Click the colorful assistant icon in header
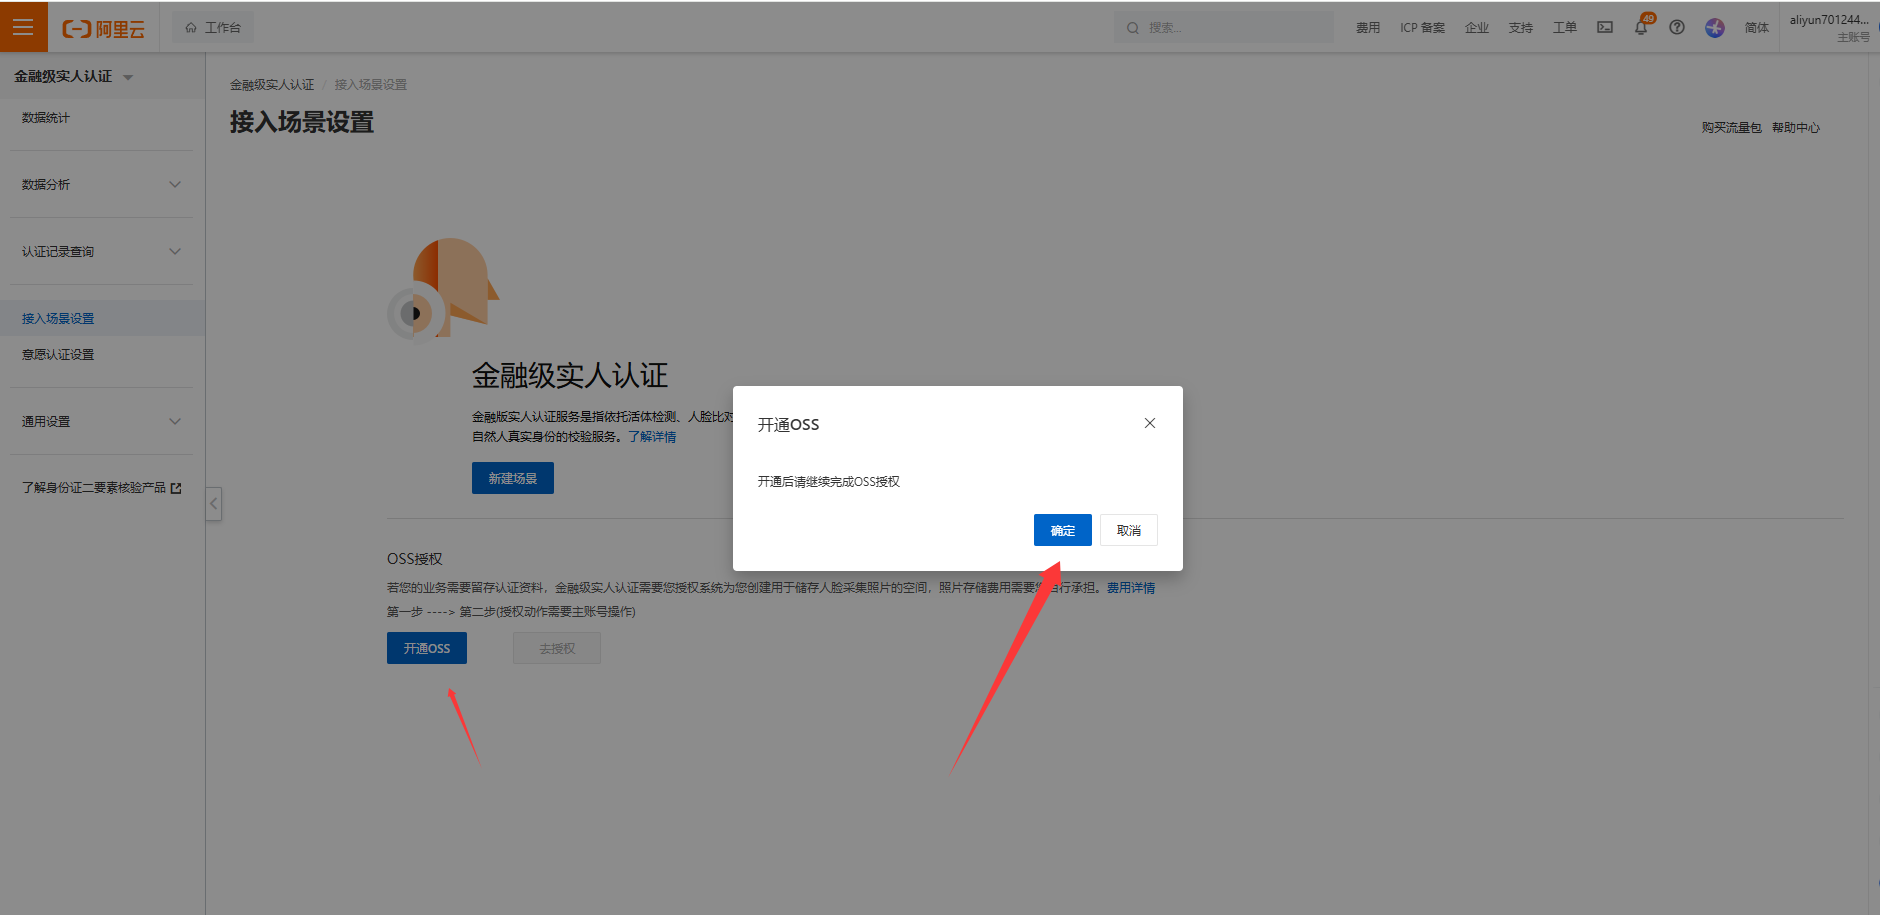1880x915 pixels. pyautogui.click(x=1714, y=28)
